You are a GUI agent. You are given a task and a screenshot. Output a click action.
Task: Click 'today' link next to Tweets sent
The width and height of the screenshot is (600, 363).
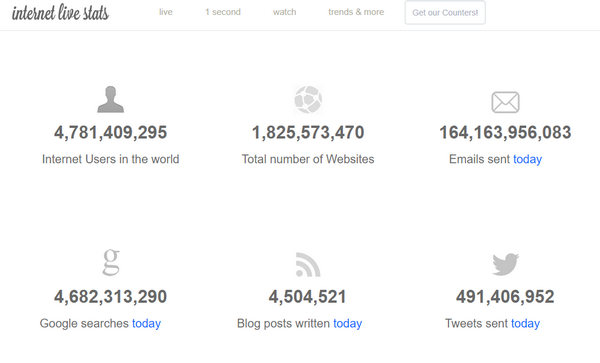(525, 324)
